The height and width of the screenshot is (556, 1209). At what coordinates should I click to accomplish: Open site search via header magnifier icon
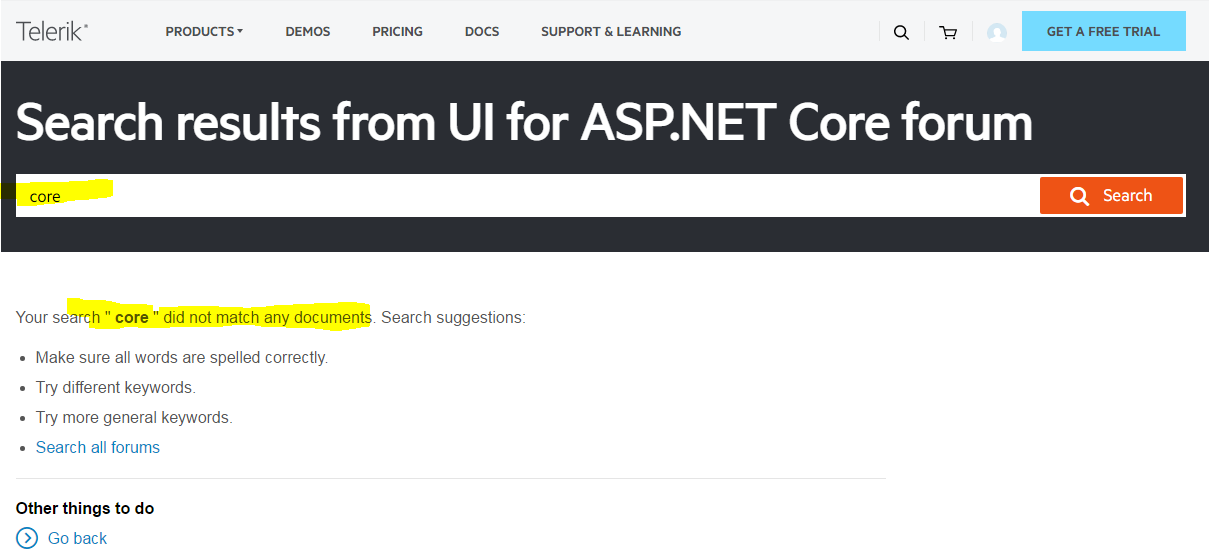[x=901, y=32]
